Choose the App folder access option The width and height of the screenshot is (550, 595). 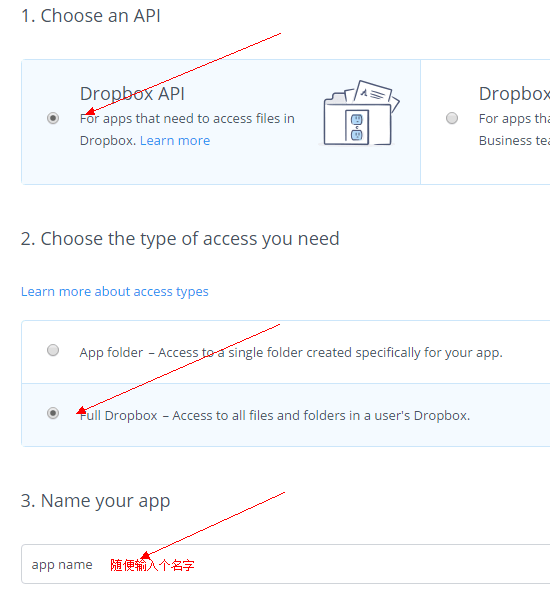click(53, 350)
